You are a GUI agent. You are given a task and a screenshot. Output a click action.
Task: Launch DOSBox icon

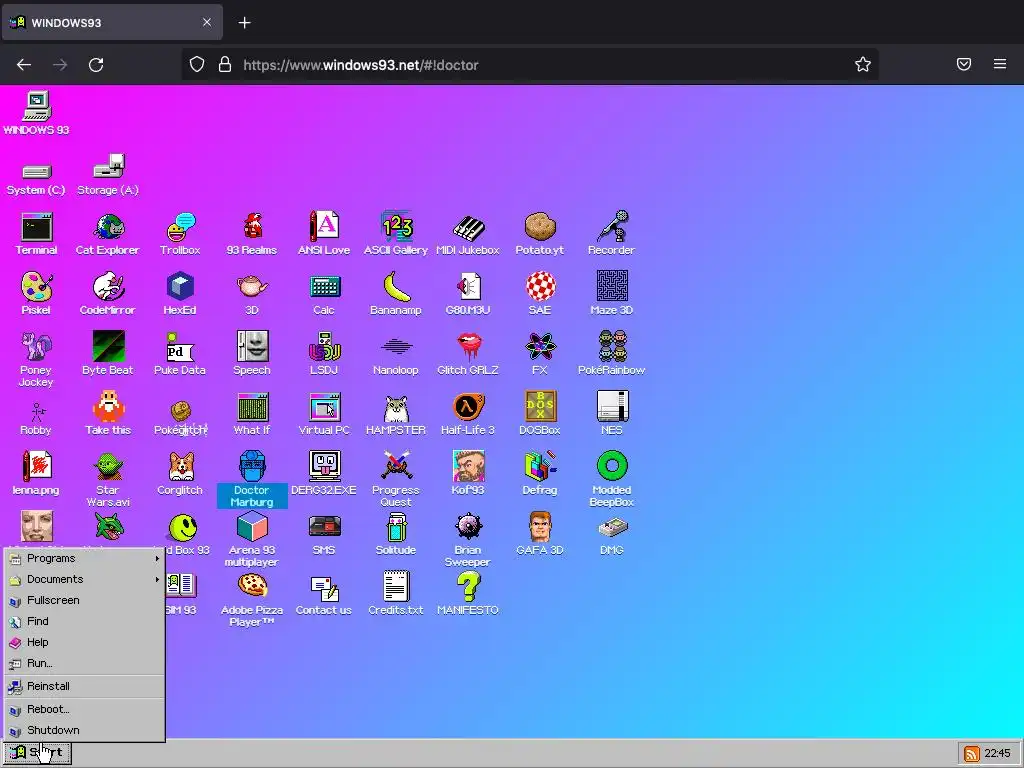(539, 414)
